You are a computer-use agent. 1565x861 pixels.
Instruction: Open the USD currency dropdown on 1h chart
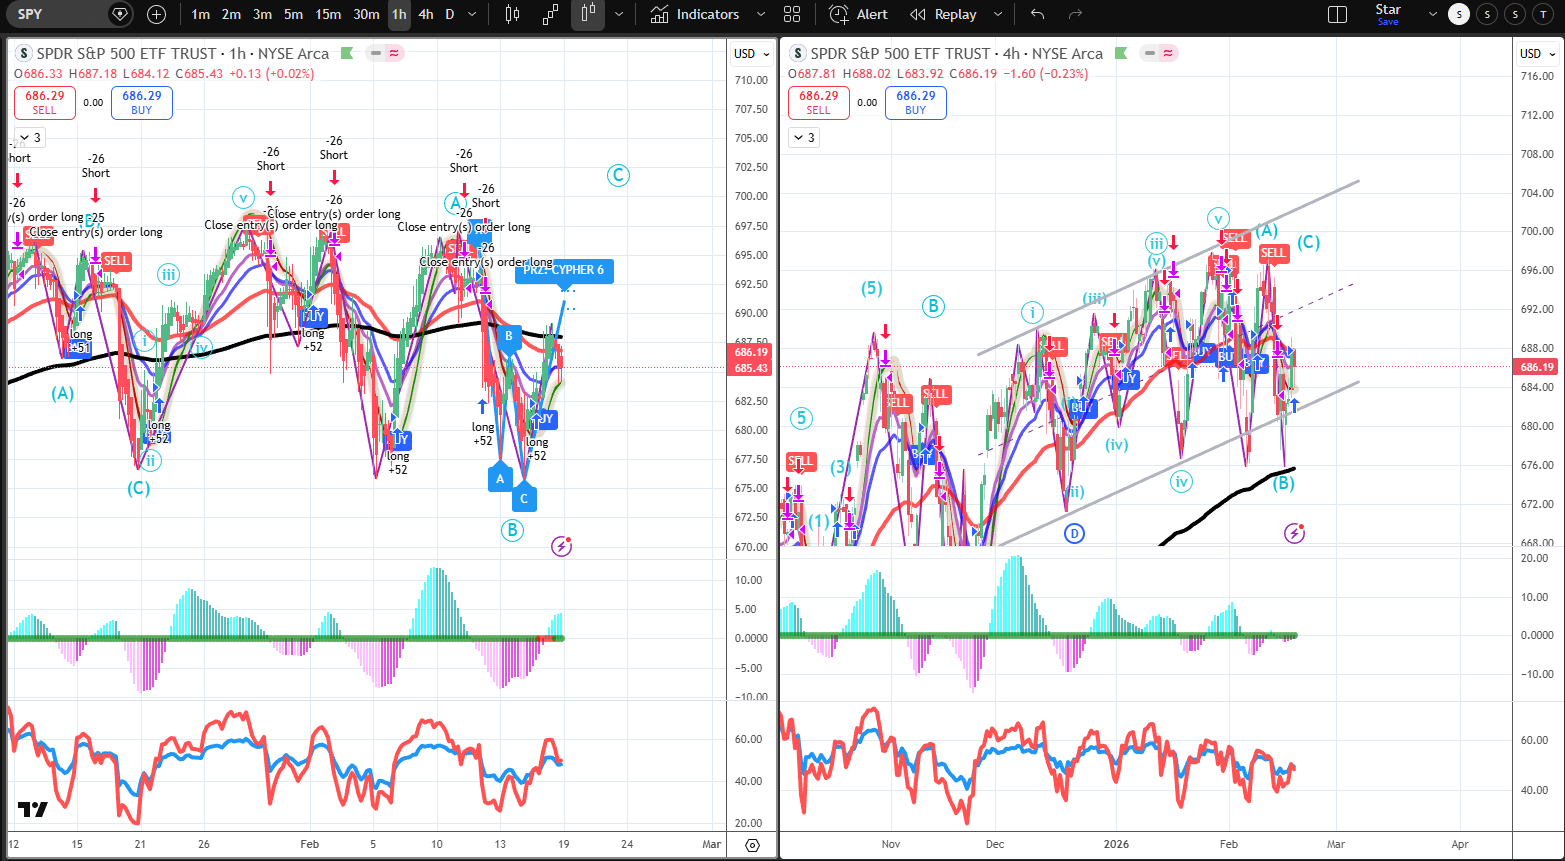(x=752, y=54)
